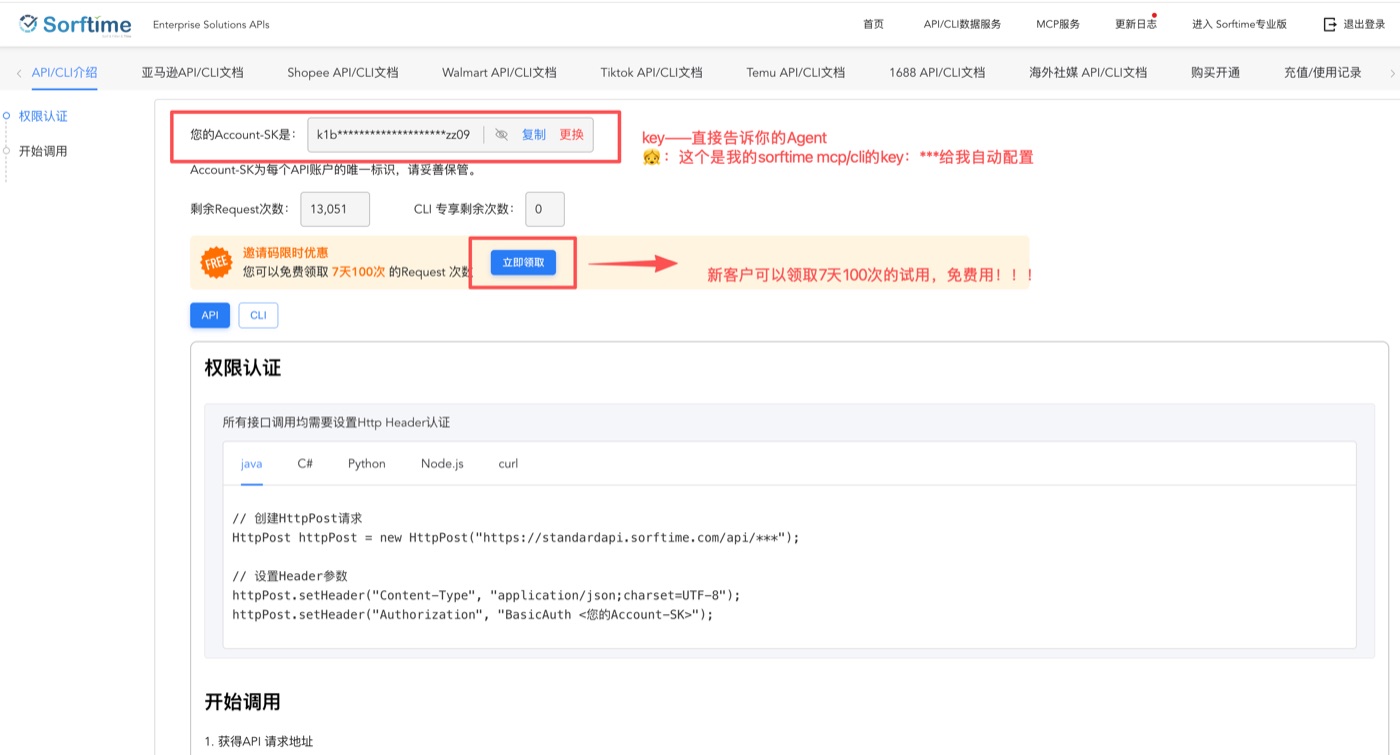Click the 开始调用 section heading

[x=243, y=701]
